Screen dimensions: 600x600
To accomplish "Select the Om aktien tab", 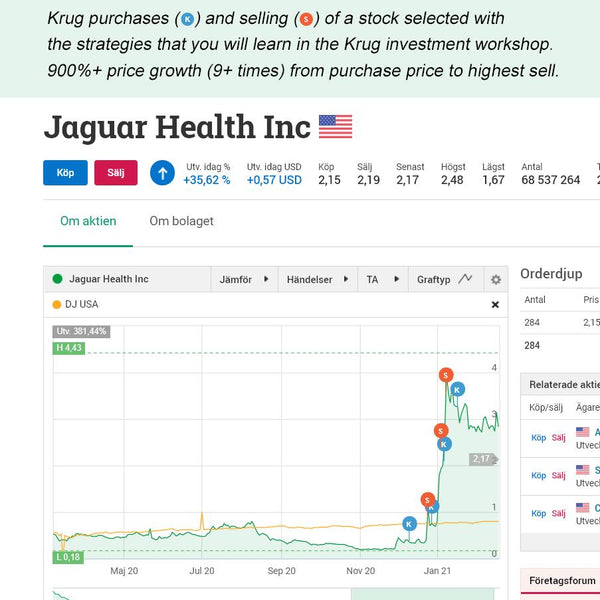I will pyautogui.click(x=88, y=221).
